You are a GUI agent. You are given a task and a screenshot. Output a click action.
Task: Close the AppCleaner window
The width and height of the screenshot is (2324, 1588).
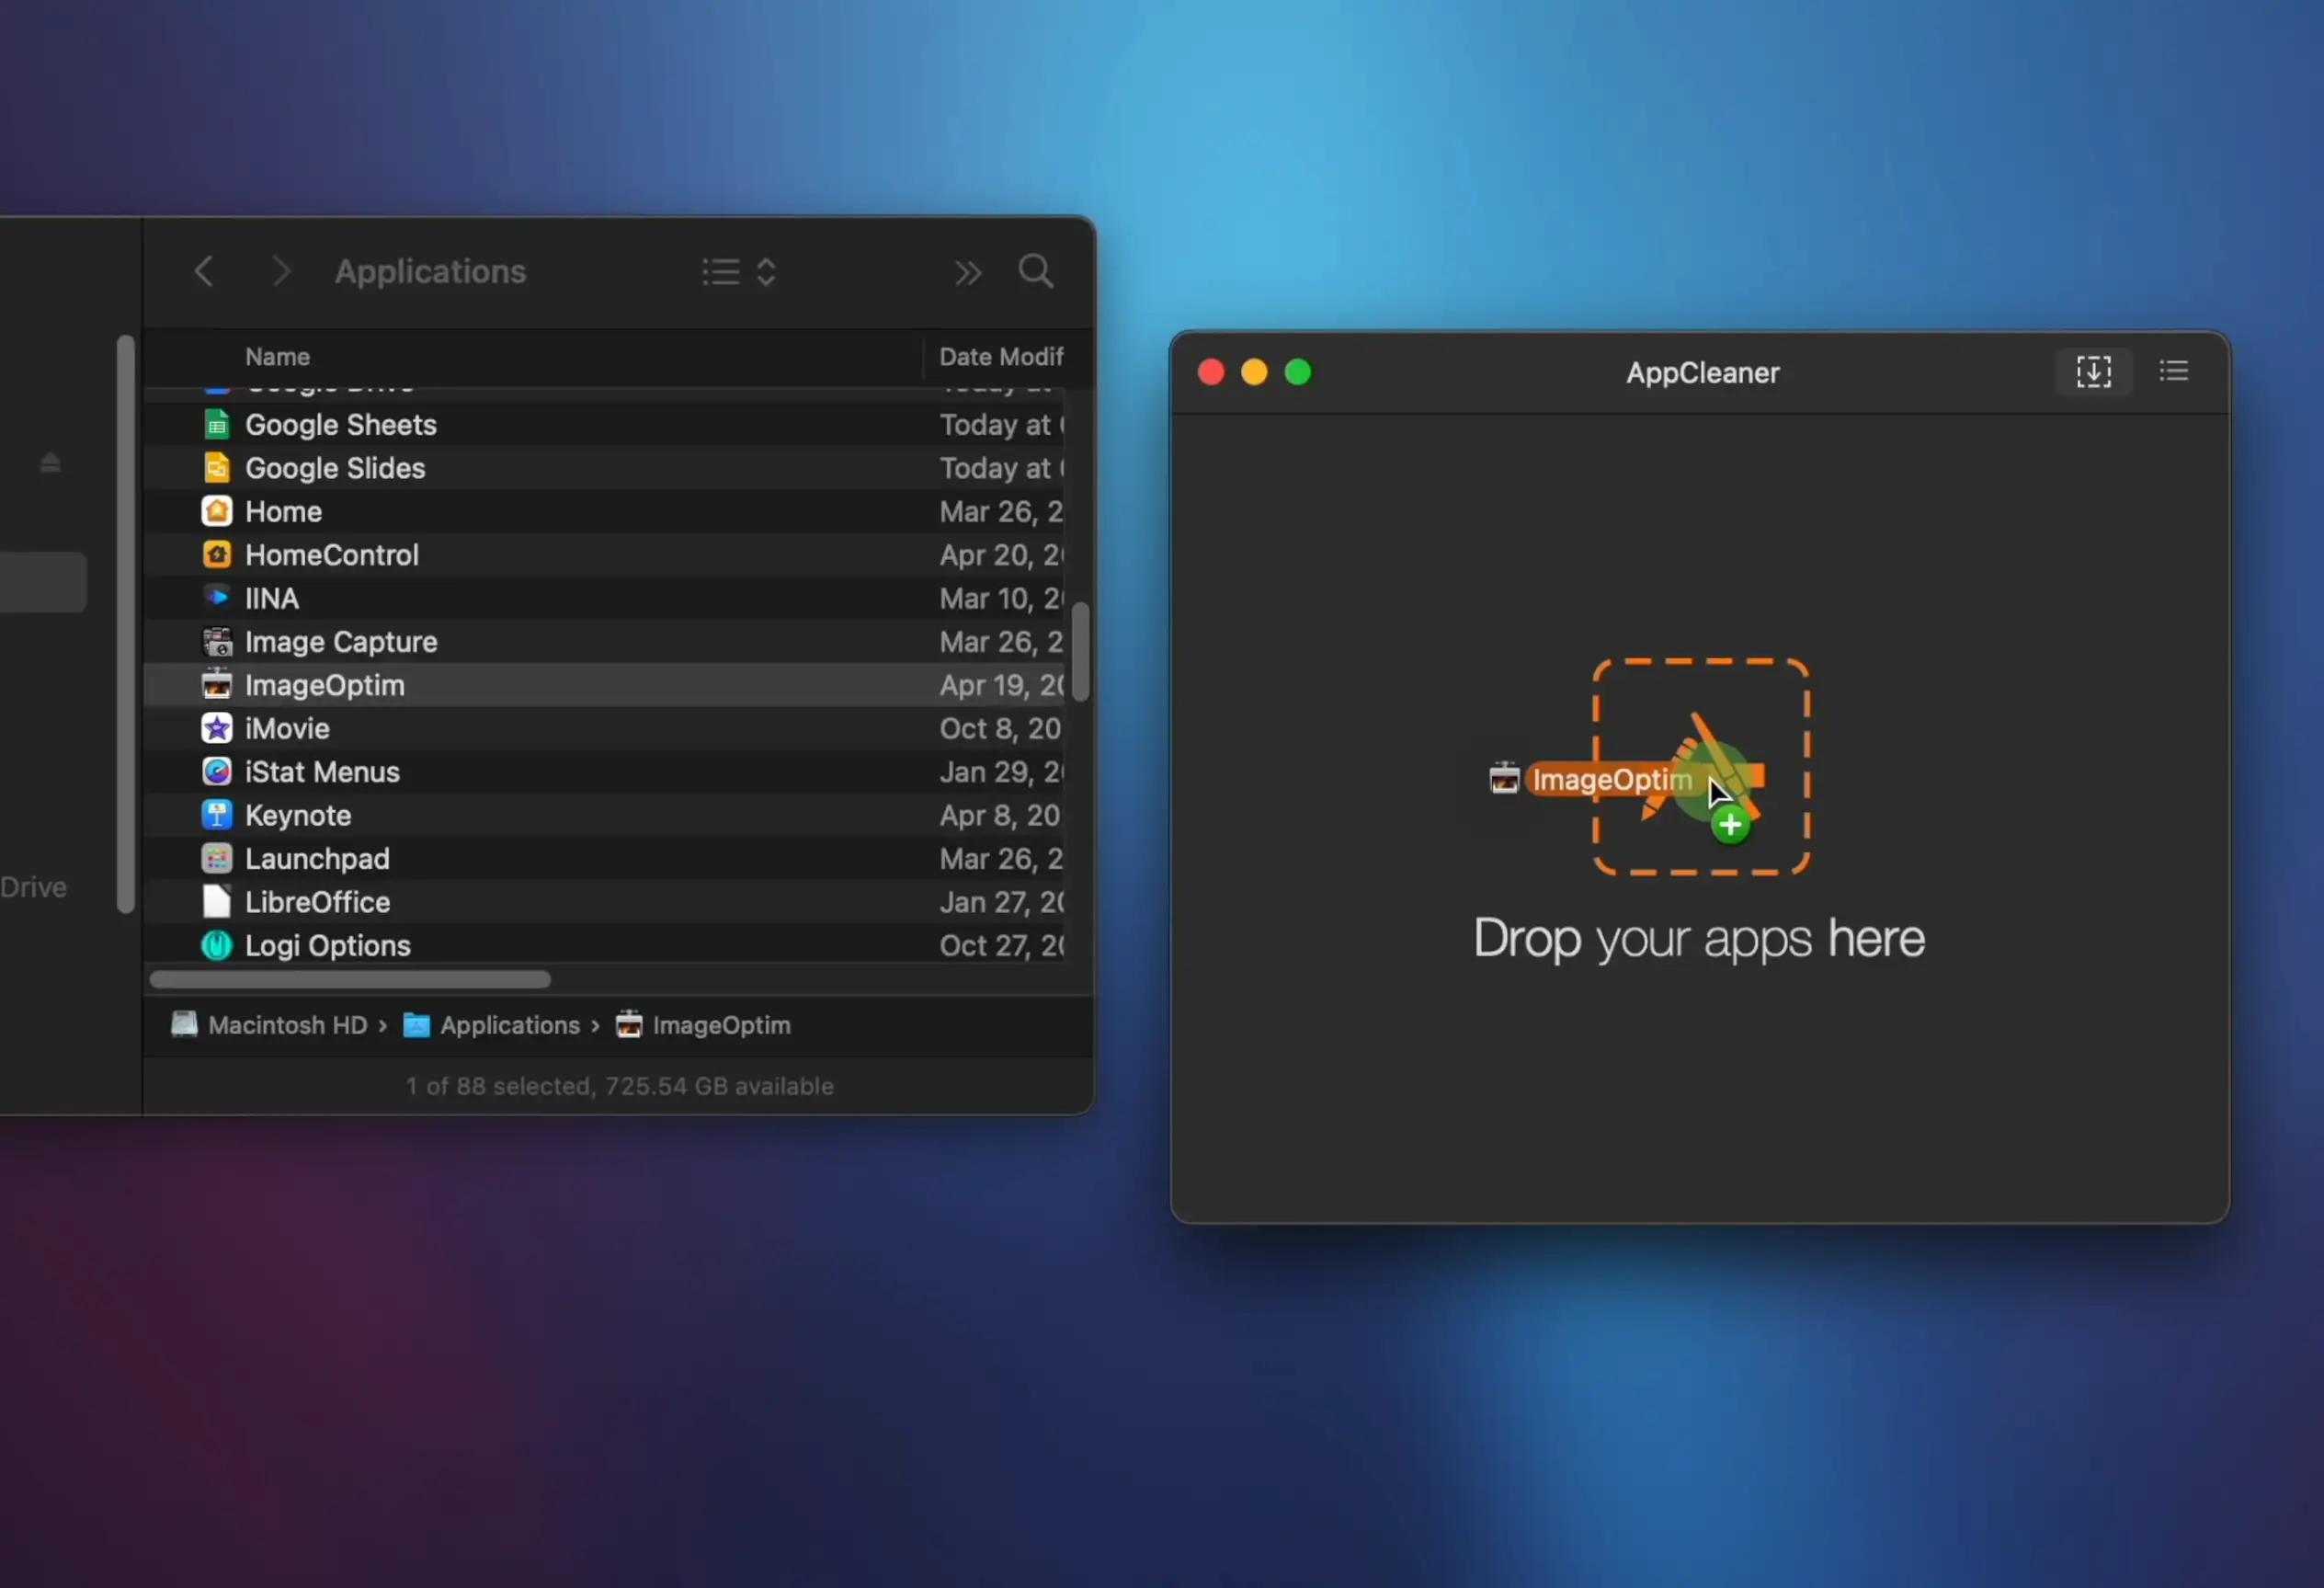click(1211, 373)
